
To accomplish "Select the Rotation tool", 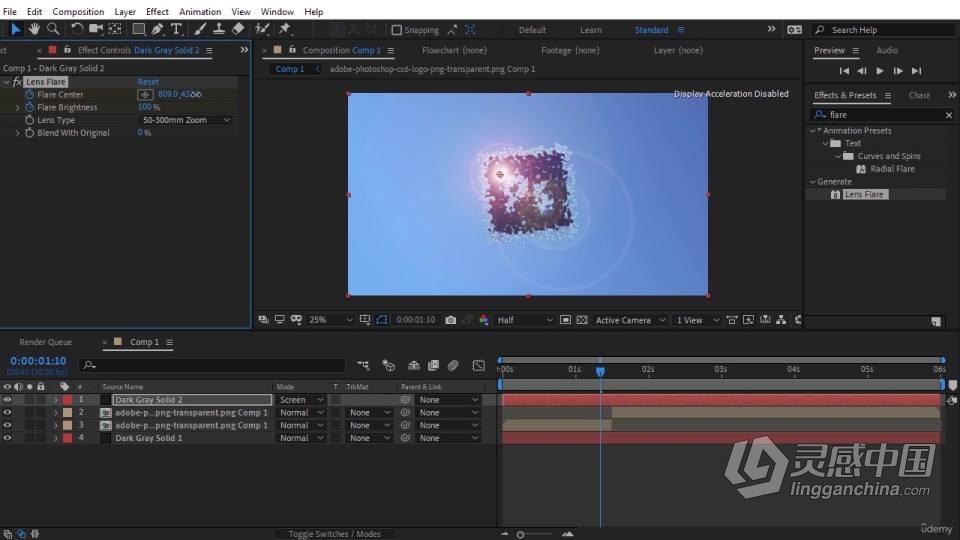I will click(77, 29).
